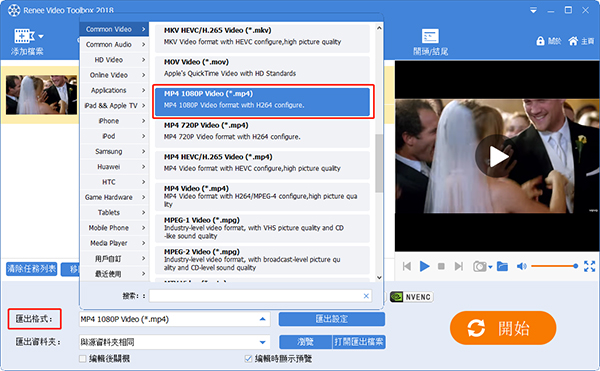This screenshot has width=600, height=371.
Task: Open the output folder combo box
Action: [174, 342]
